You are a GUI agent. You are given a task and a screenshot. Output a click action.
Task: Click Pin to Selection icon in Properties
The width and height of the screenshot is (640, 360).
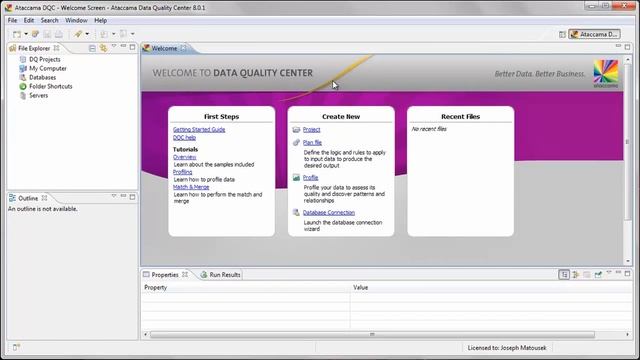[598, 275]
